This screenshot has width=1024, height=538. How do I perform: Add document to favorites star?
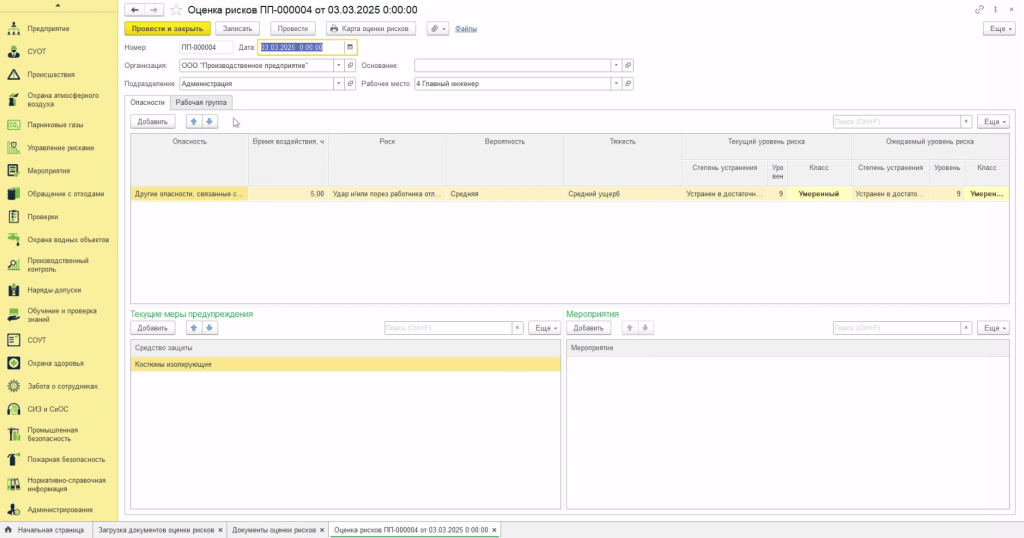[176, 10]
